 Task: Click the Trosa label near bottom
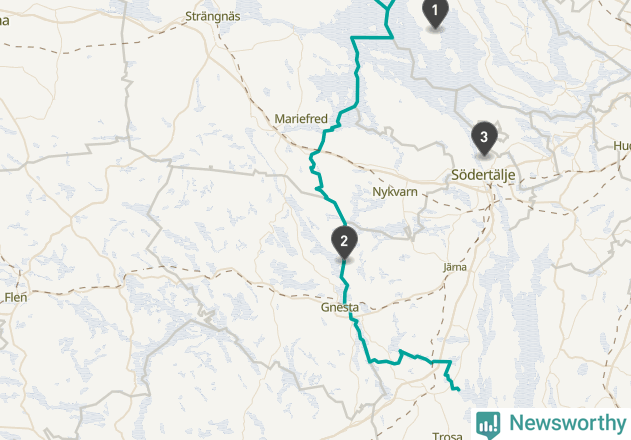pos(447,436)
